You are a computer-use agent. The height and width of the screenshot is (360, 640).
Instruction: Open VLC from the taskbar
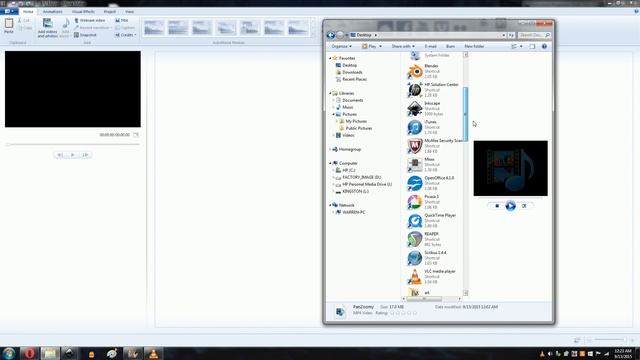(x=154, y=354)
